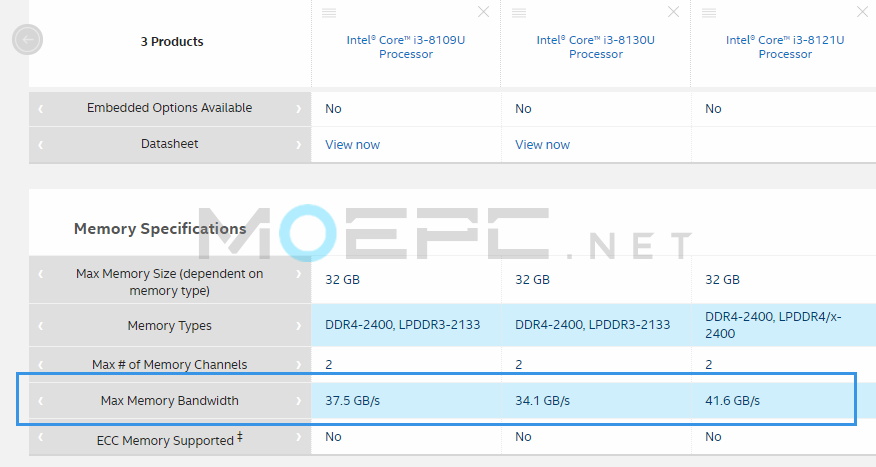Remove the i3-8109U column with X
Screen dimensions: 876x467
coord(483,12)
